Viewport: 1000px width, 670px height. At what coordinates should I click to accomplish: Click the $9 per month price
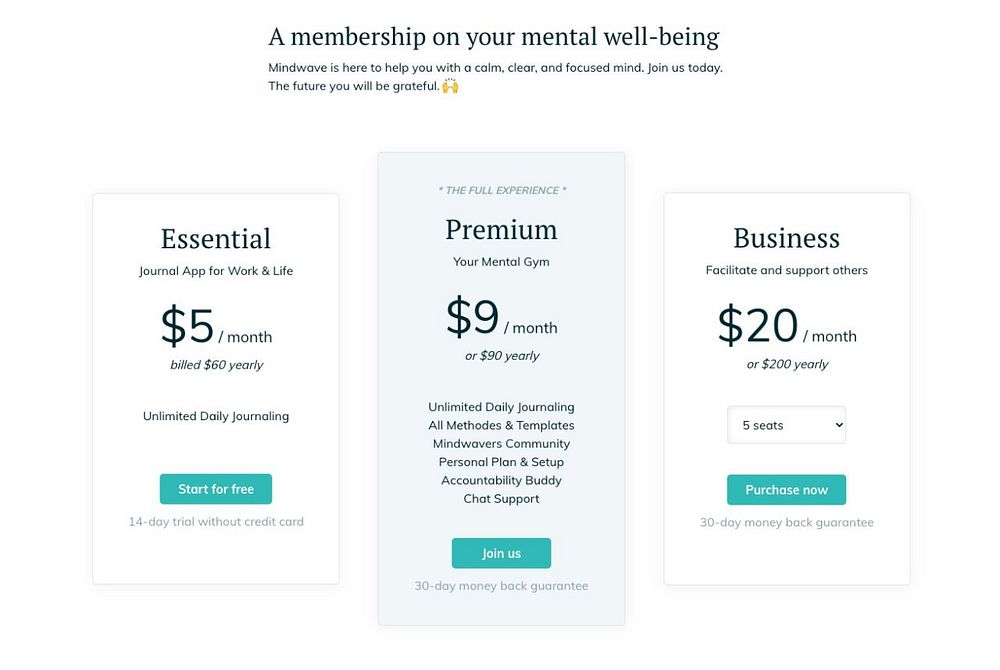(501, 319)
